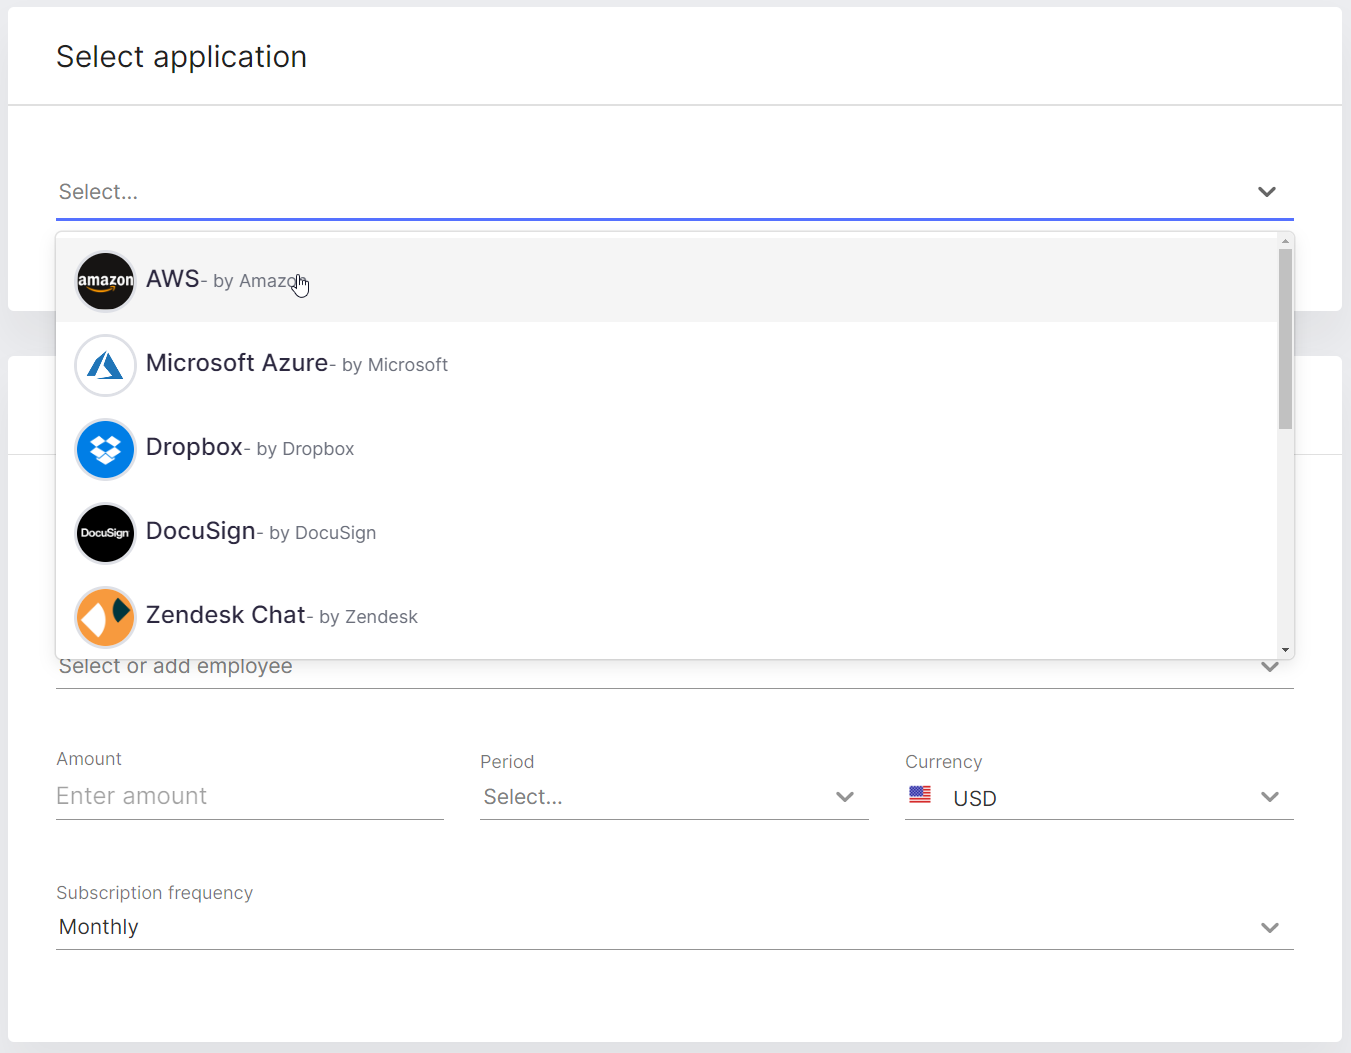The image size is (1351, 1053).
Task: Click the scrollbar up arrow in list
Action: point(1285,241)
